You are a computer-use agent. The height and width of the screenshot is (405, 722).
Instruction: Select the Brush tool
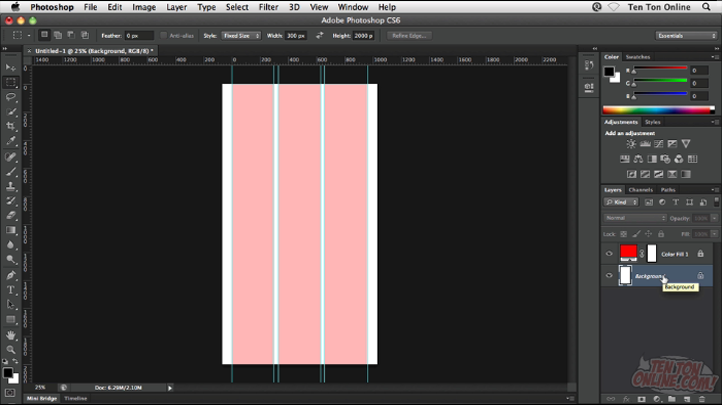[11, 172]
